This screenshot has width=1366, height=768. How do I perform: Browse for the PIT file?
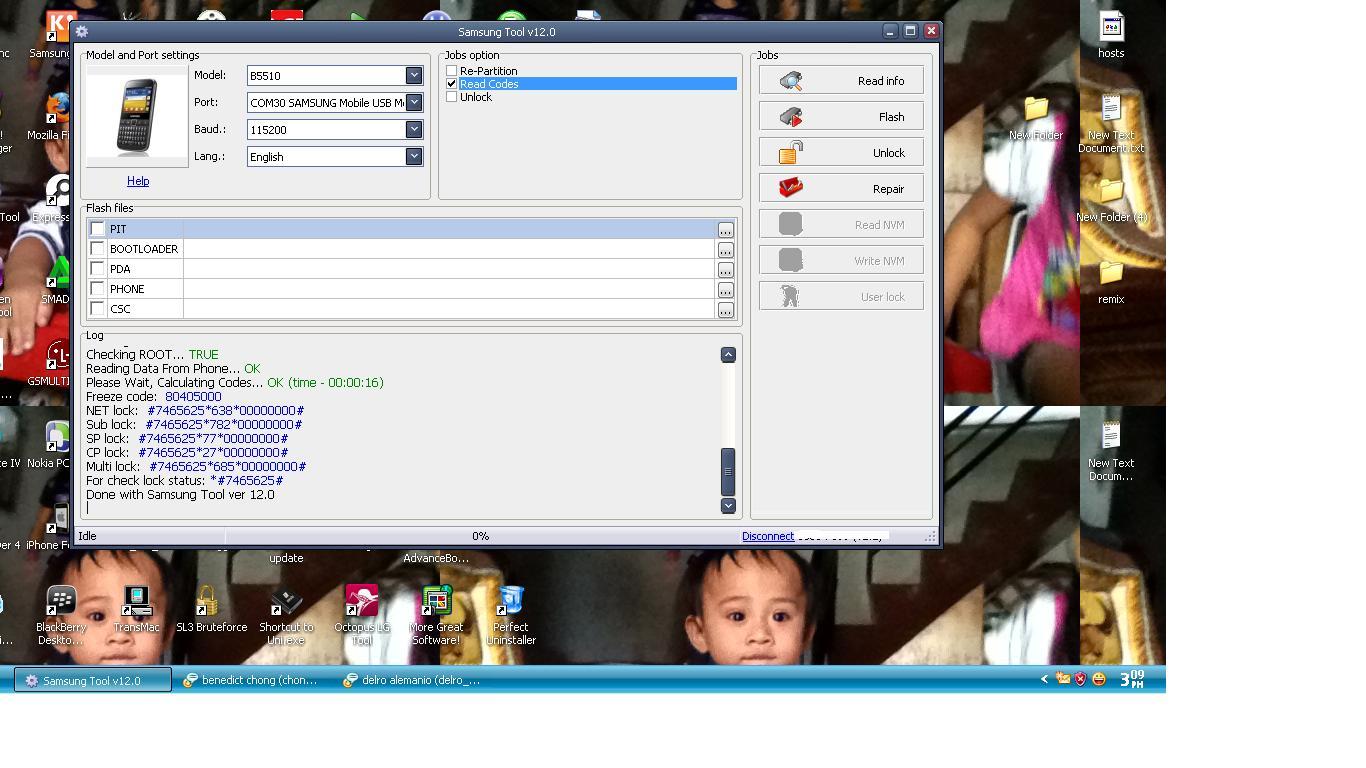tap(726, 230)
